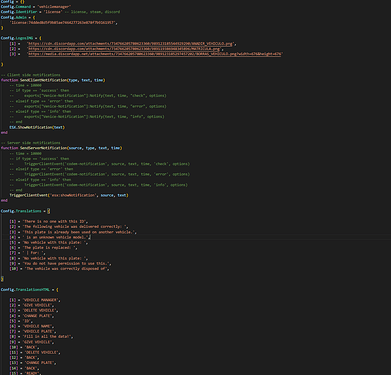This screenshot has height=375, width=391.
Task: Click the Config.LogosIMG declaration line
Action: pyautogui.click(x=21, y=38)
